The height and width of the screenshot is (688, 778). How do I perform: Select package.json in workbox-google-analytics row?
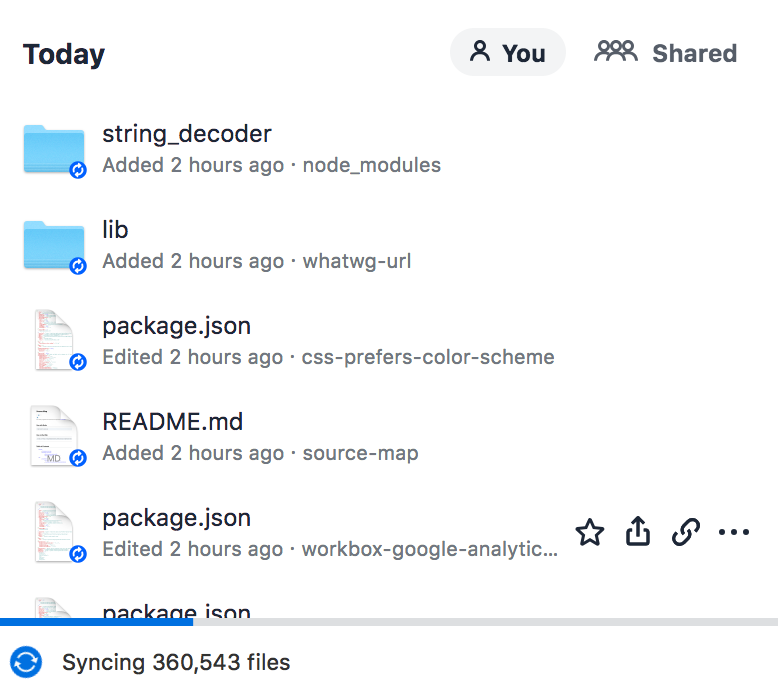176,518
